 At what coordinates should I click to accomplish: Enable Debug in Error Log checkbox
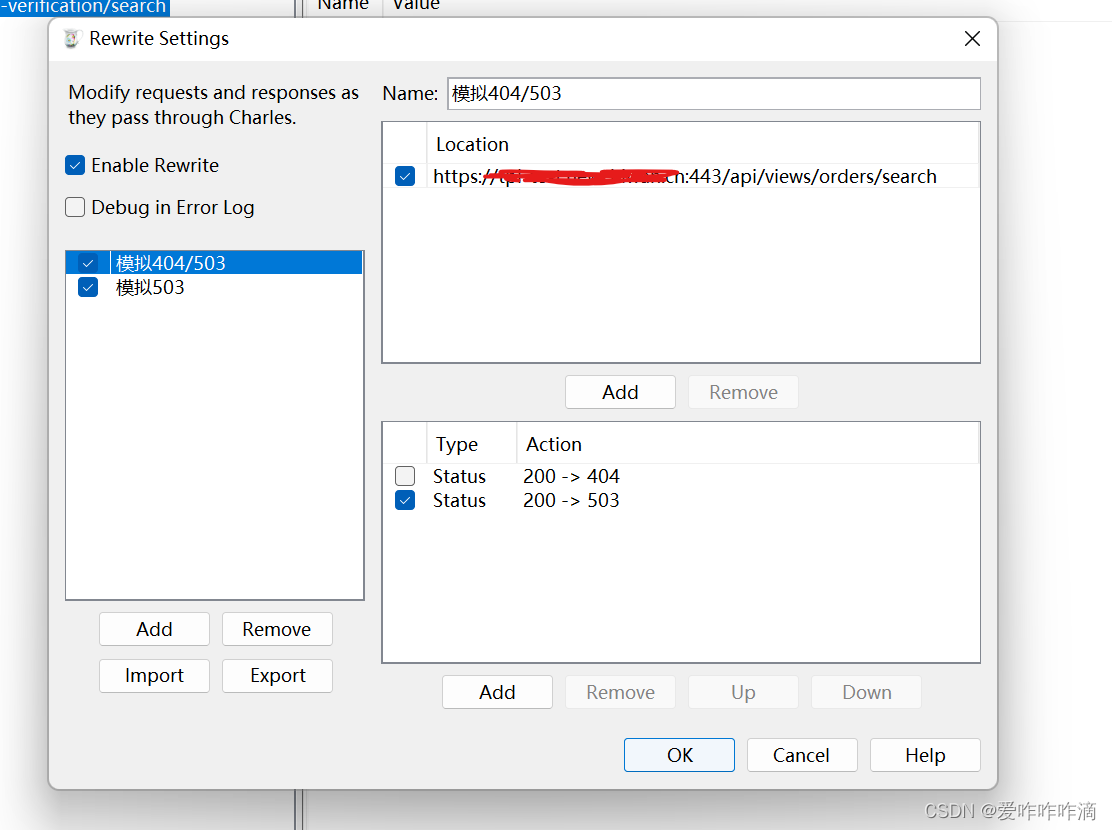74,207
